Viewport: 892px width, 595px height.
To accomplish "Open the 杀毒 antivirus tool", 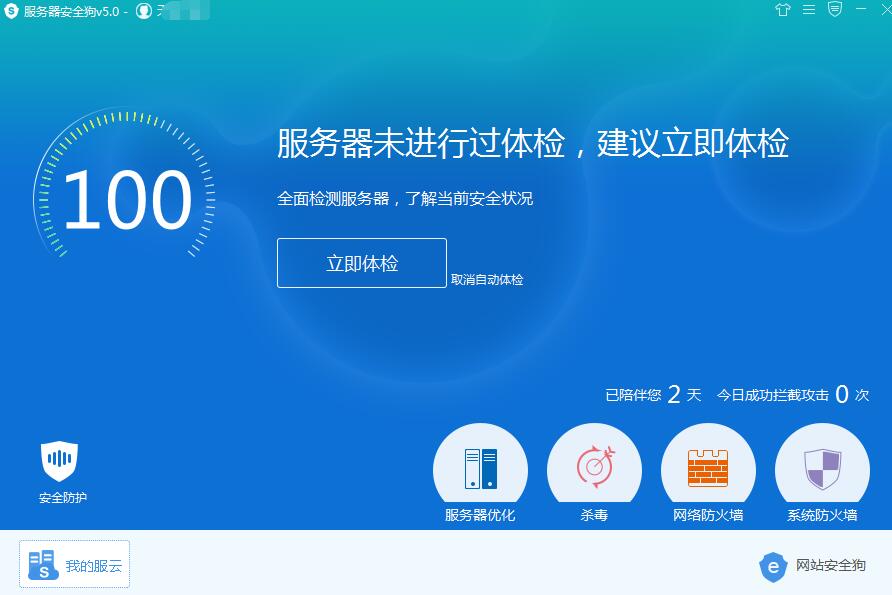I will [x=594, y=473].
